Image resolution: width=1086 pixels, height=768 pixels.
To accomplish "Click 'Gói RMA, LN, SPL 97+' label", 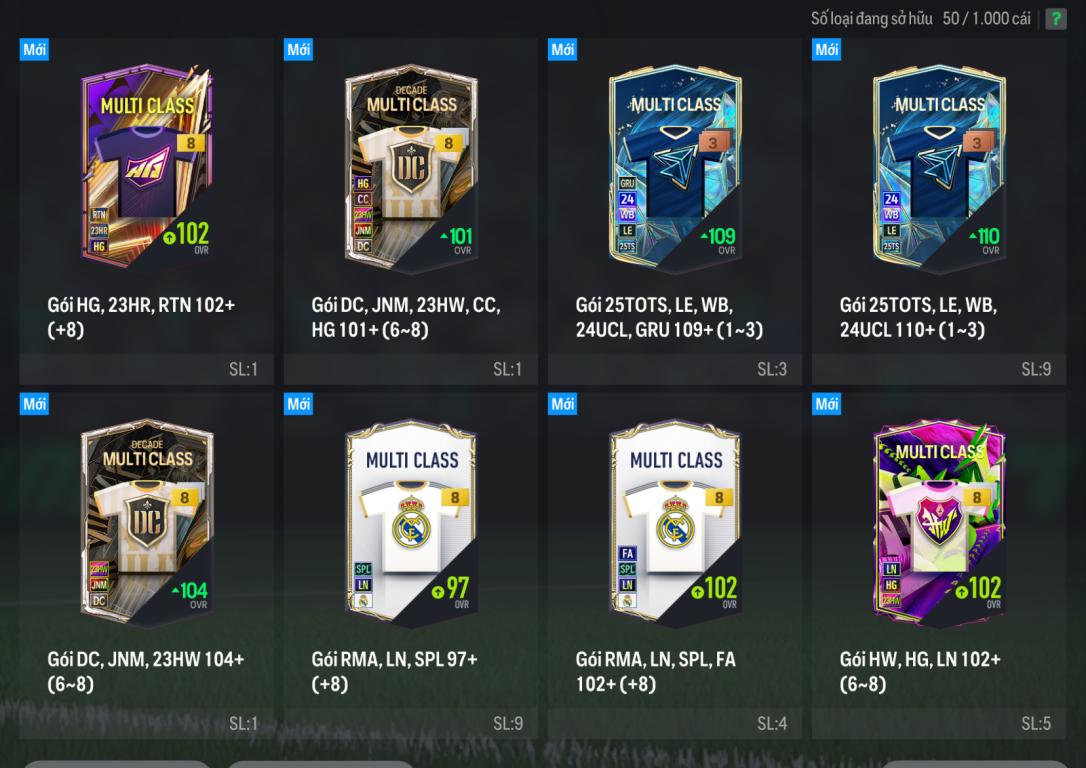I will tap(394, 671).
